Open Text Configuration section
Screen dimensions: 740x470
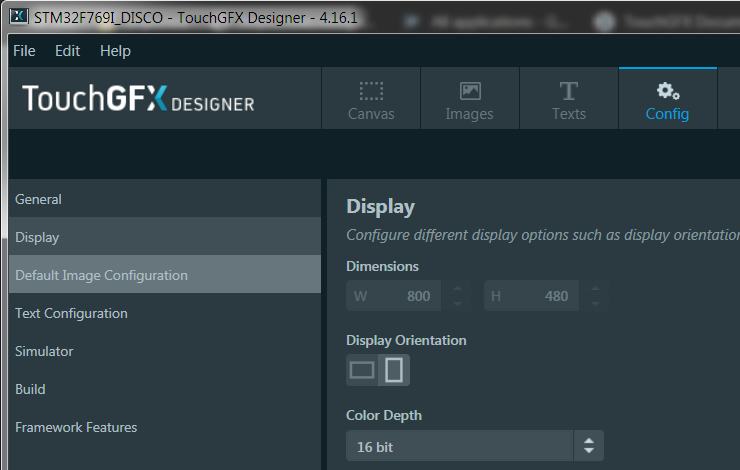[165, 313]
